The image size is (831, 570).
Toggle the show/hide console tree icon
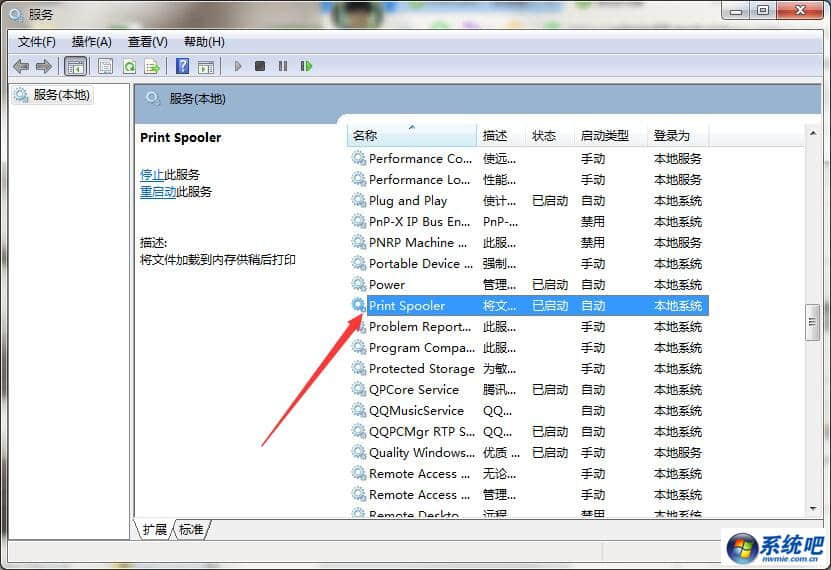75,66
